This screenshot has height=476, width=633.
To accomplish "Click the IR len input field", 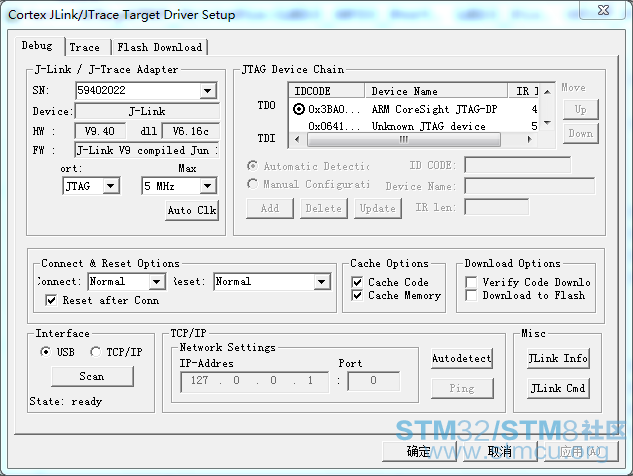I will coord(497,207).
